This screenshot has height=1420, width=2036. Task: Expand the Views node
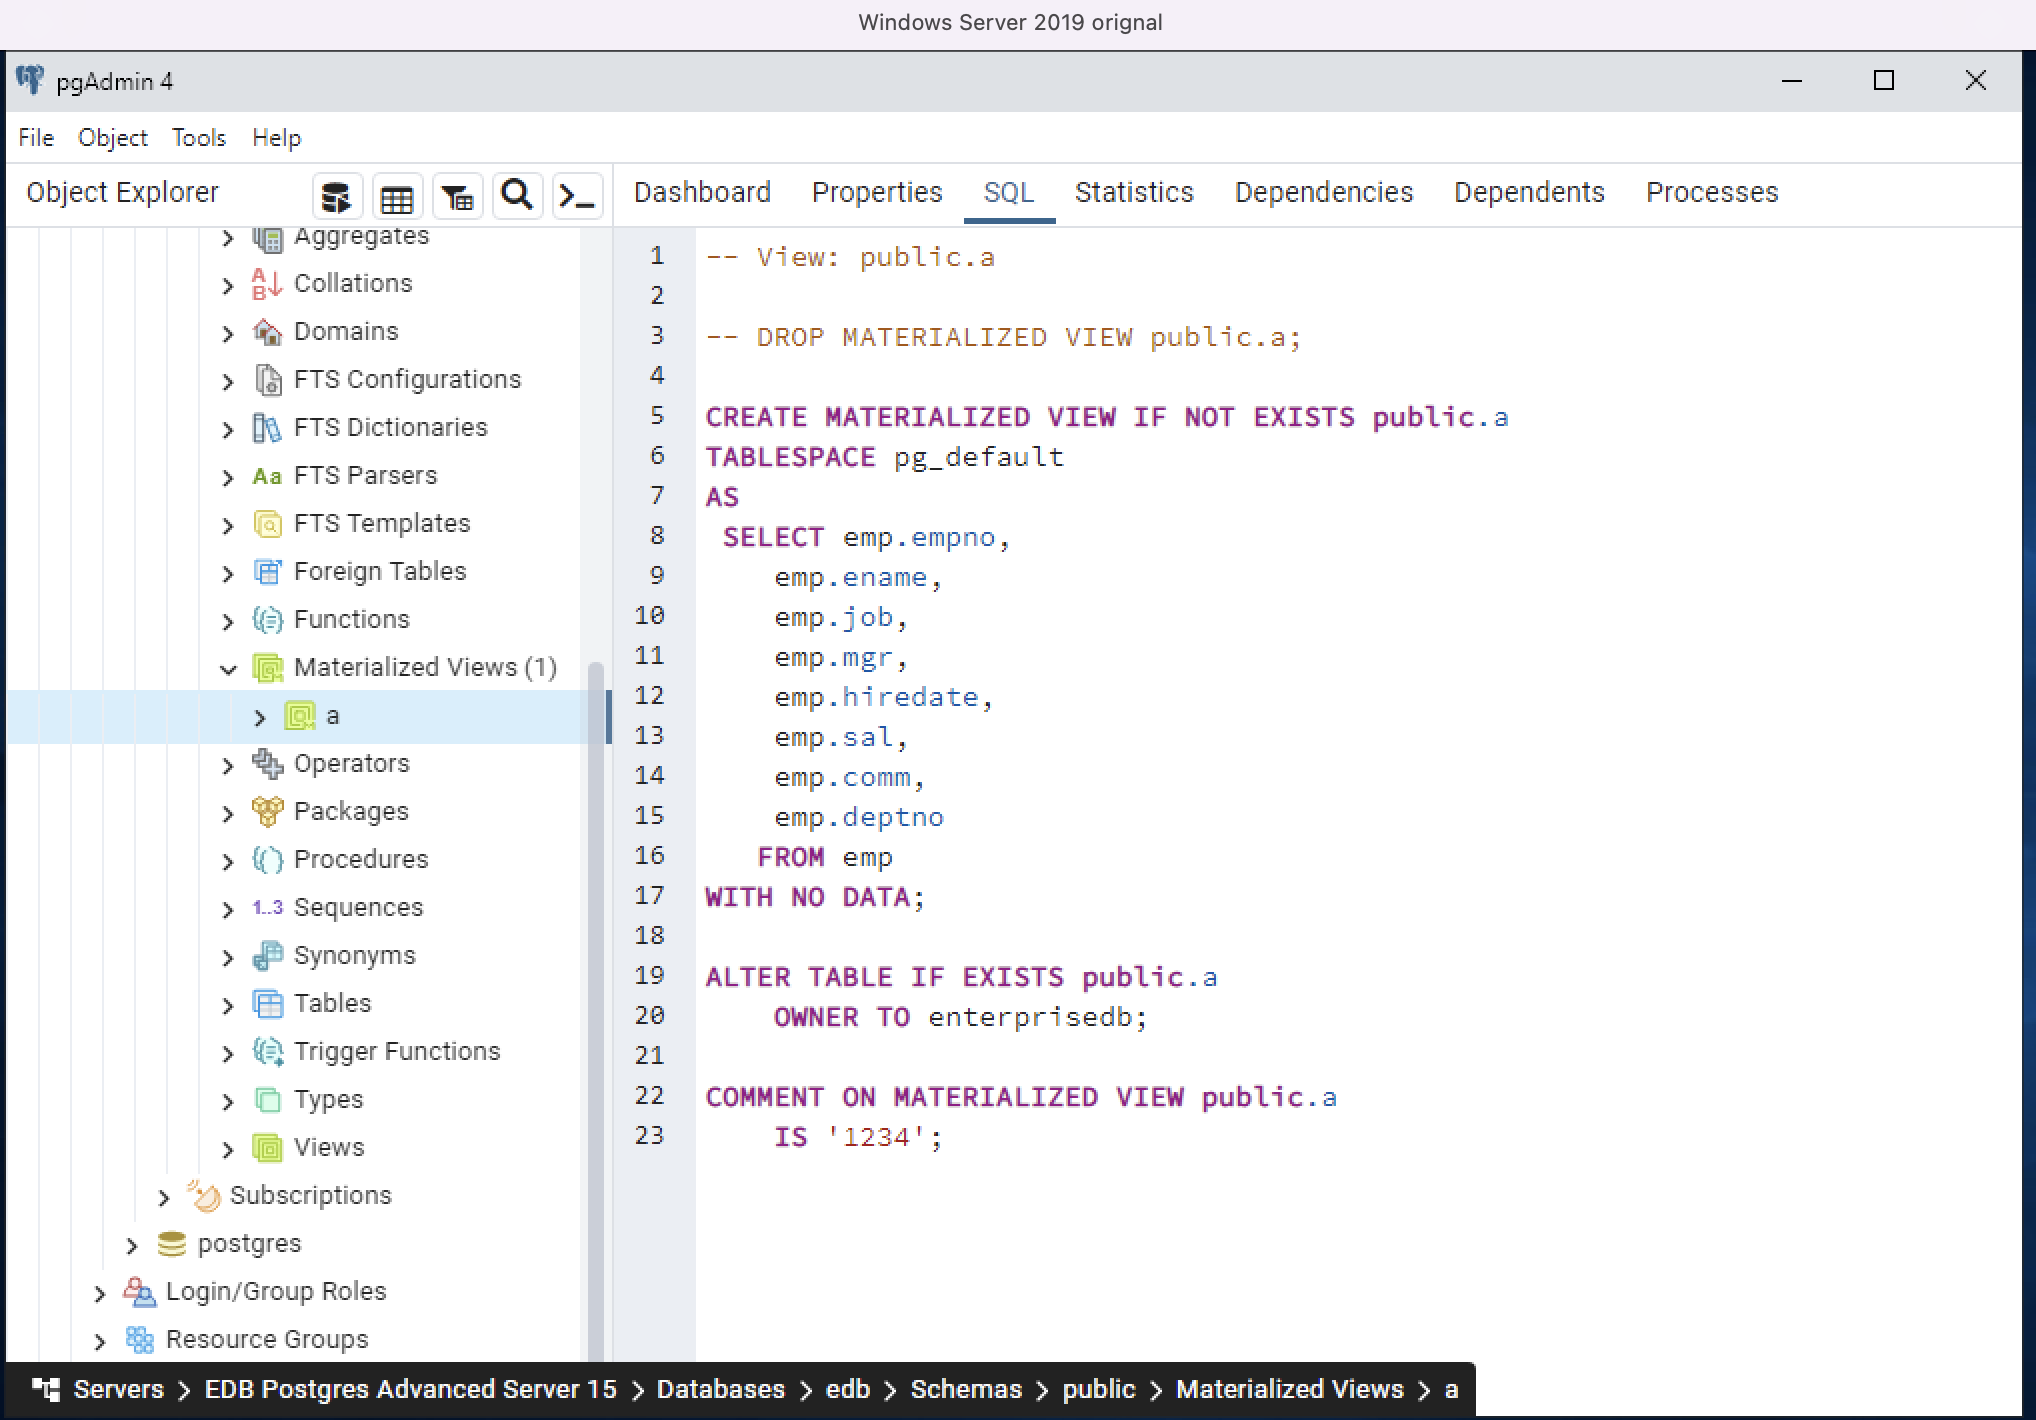[x=228, y=1148]
